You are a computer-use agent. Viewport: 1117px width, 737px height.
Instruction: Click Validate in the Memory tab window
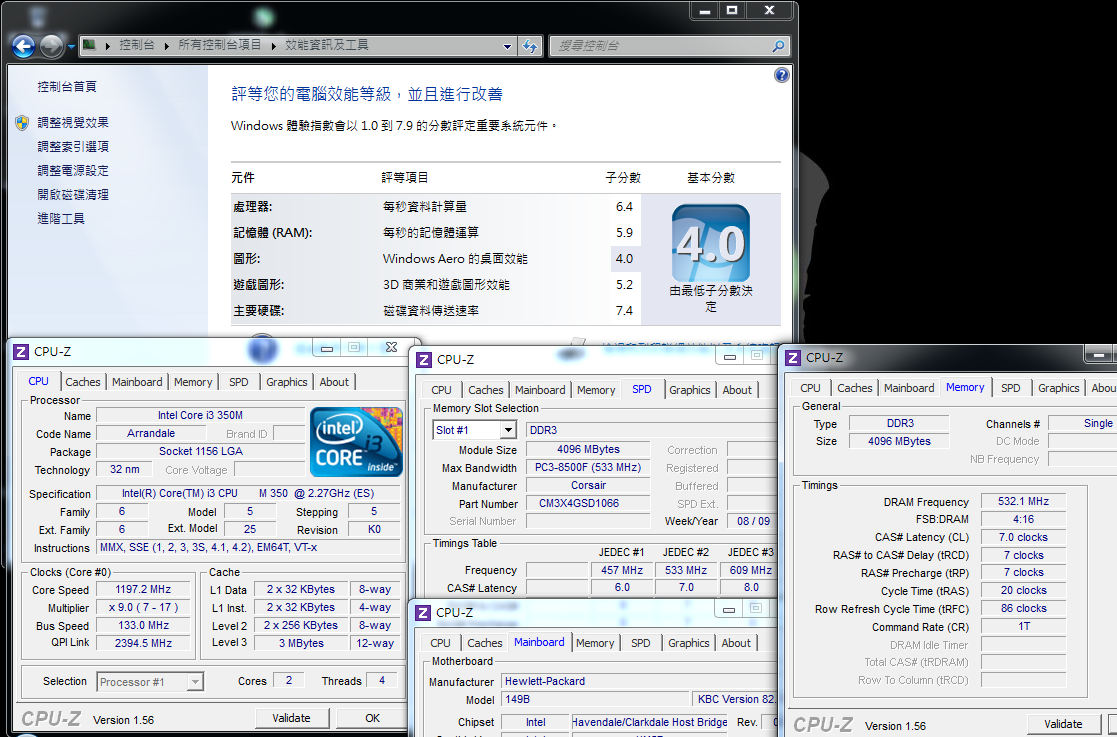point(1063,723)
